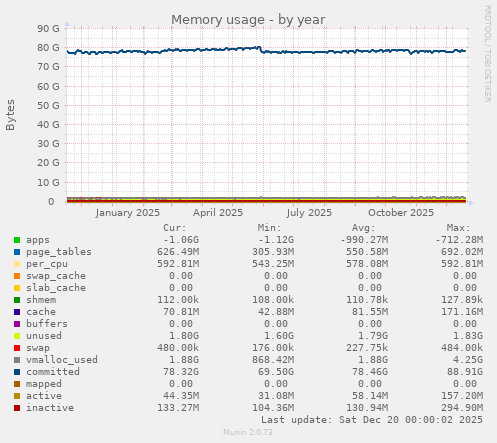The image size is (497, 443).
Task: Click the 'active' legend label
Action: click(x=44, y=396)
